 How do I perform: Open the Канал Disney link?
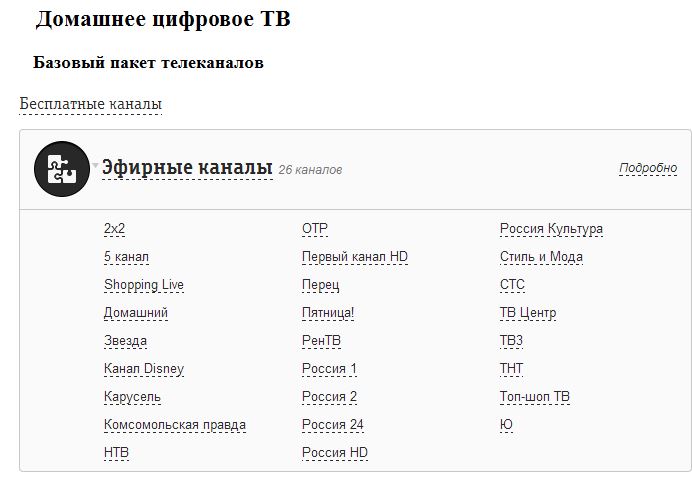tap(144, 369)
